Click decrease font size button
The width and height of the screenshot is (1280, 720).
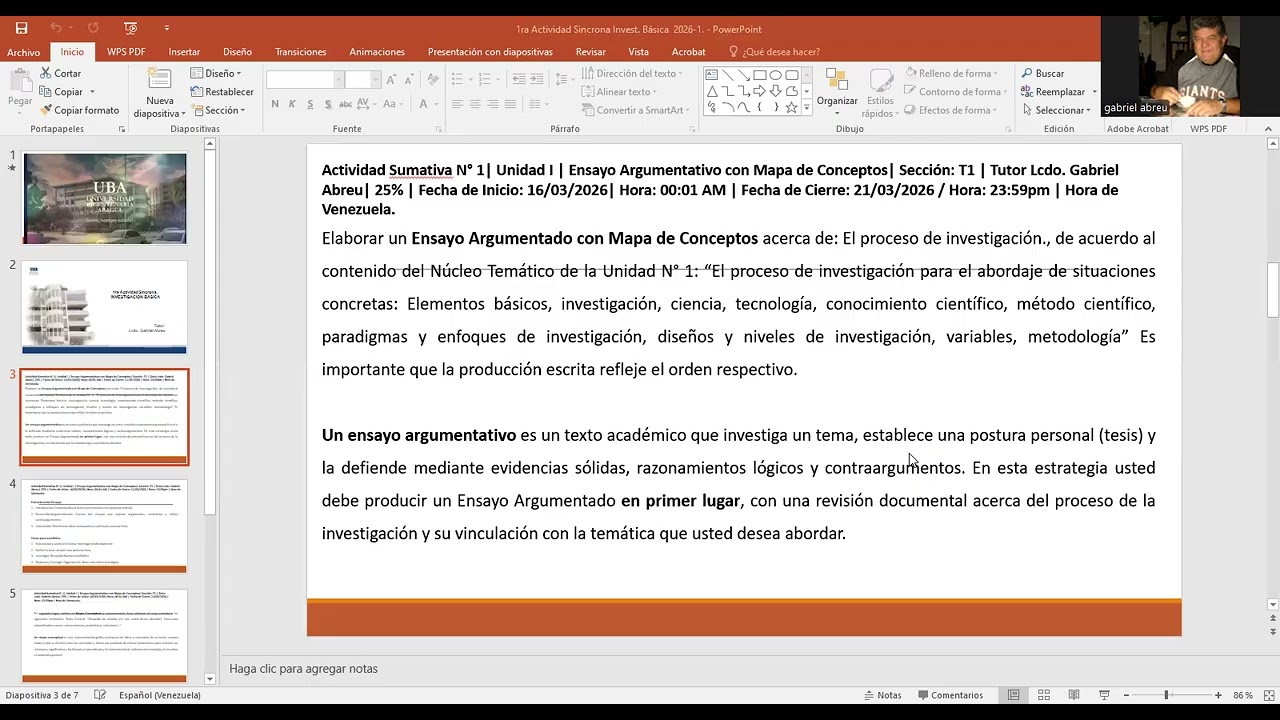tap(411, 79)
